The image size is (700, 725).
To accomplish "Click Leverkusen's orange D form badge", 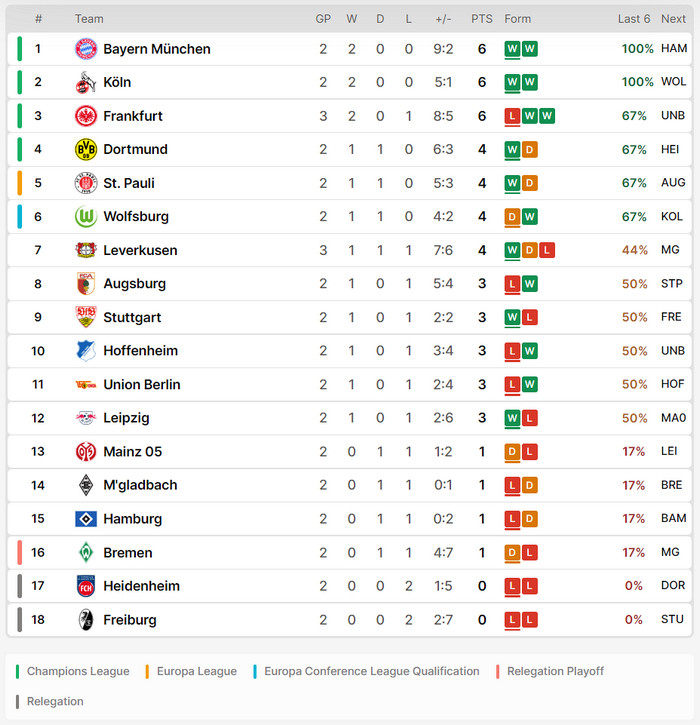I will pyautogui.click(x=529, y=250).
